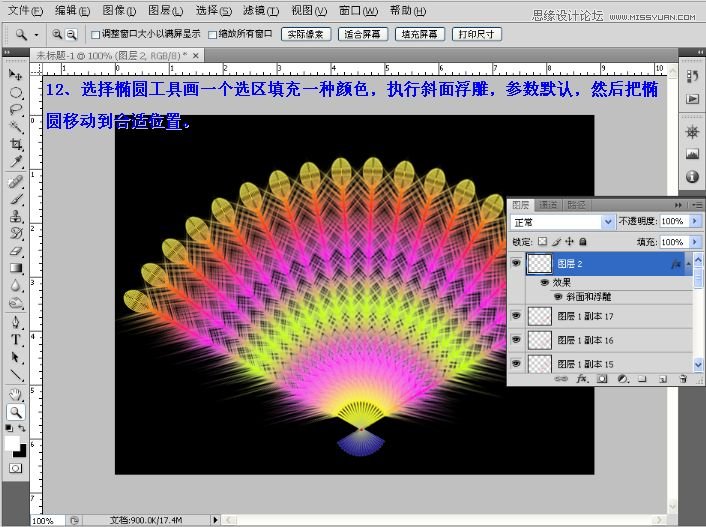
Task: Collapse Layers panel with double arrows
Action: pyautogui.click(x=678, y=205)
